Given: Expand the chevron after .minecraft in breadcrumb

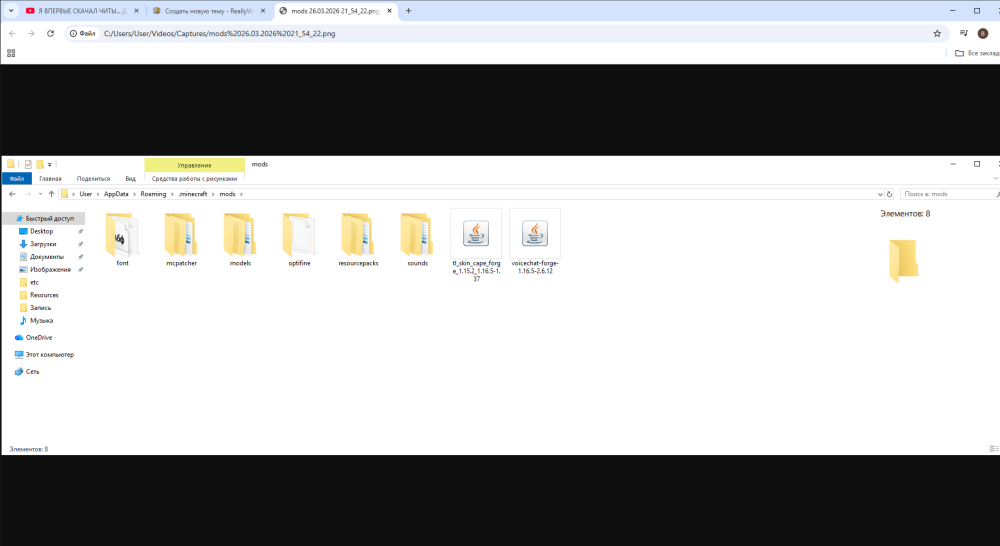Looking at the screenshot, I should click(x=214, y=194).
